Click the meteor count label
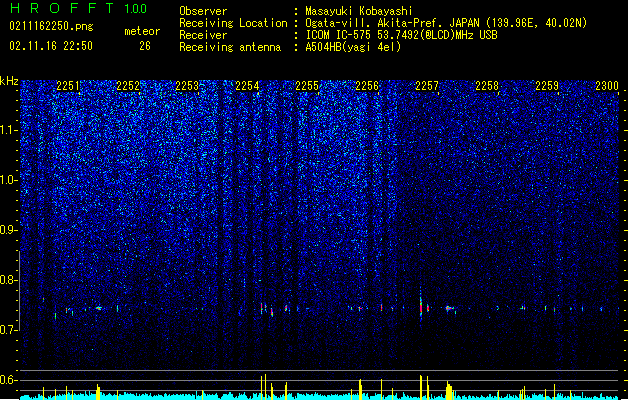Image resolution: width=629 pixels, height=400 pixels. coord(142,31)
